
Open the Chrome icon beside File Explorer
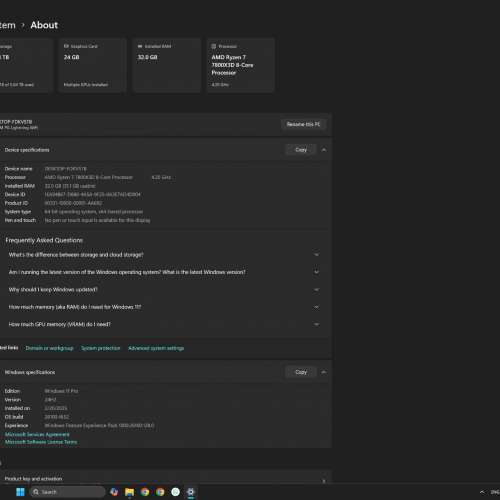145,492
